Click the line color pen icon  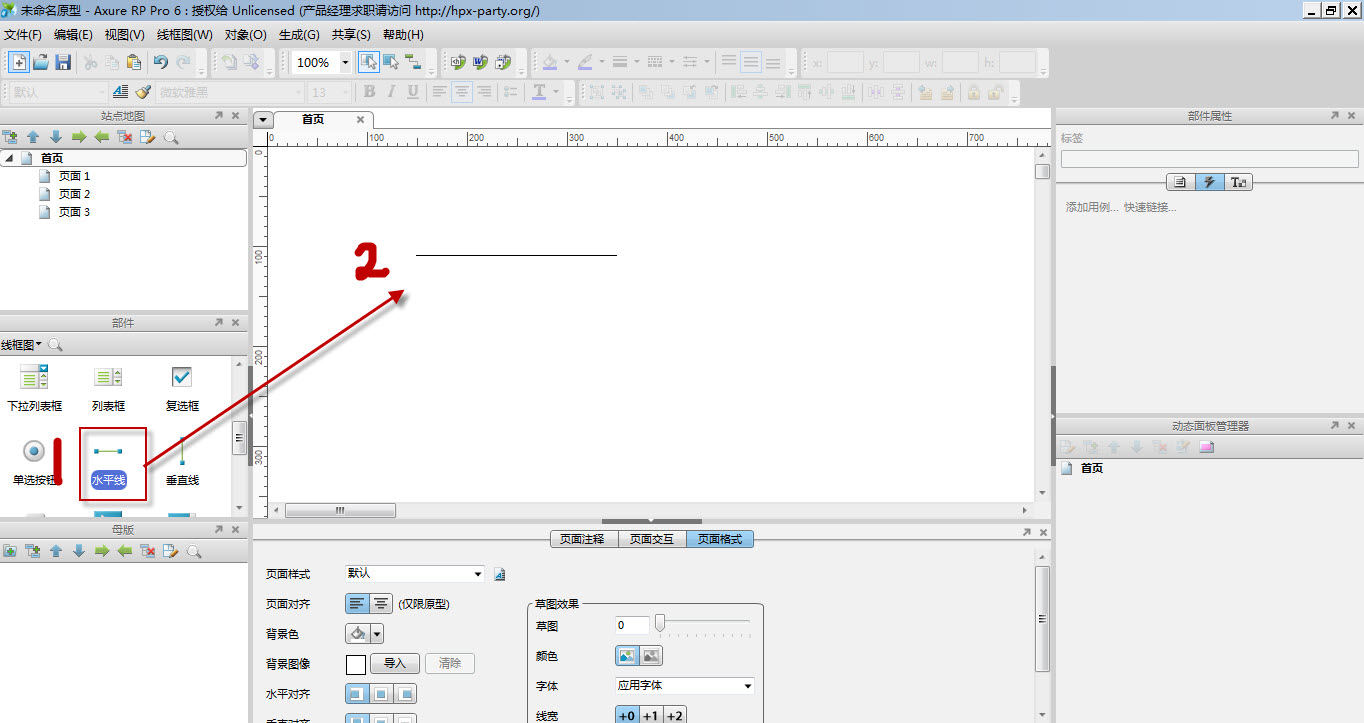[x=585, y=62]
